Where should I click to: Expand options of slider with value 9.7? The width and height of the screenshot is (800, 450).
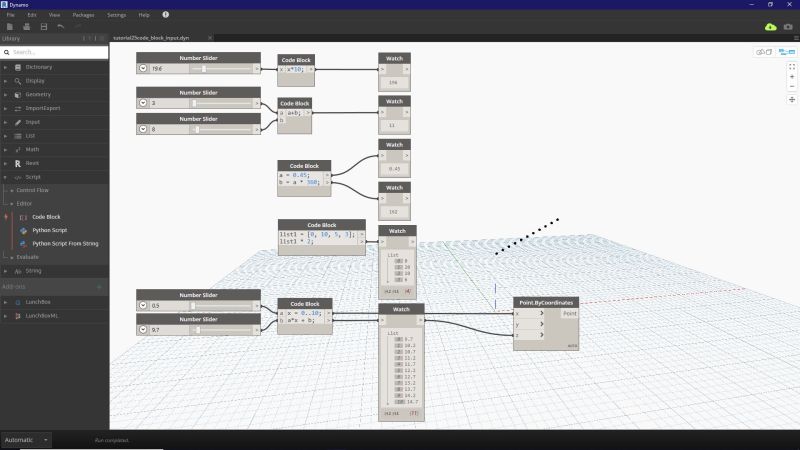coord(143,330)
